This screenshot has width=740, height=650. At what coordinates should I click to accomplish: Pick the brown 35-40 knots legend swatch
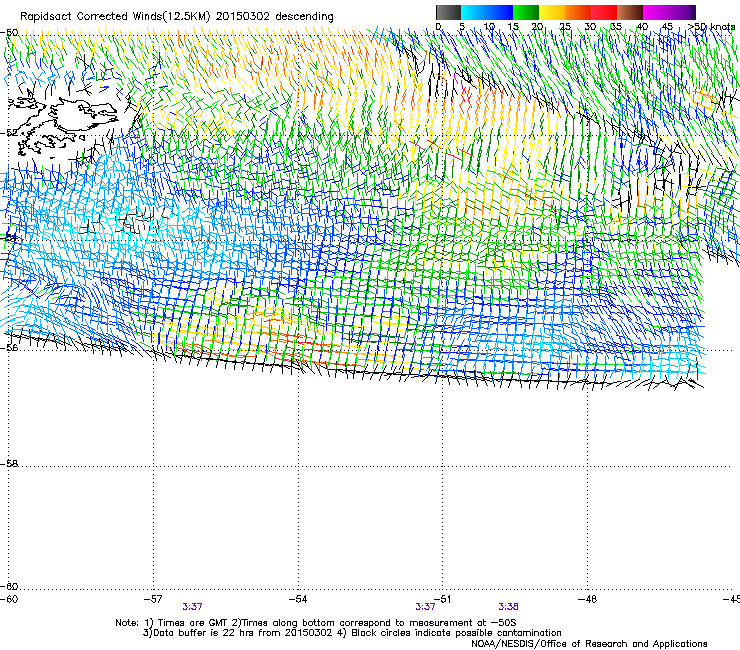coord(630,12)
